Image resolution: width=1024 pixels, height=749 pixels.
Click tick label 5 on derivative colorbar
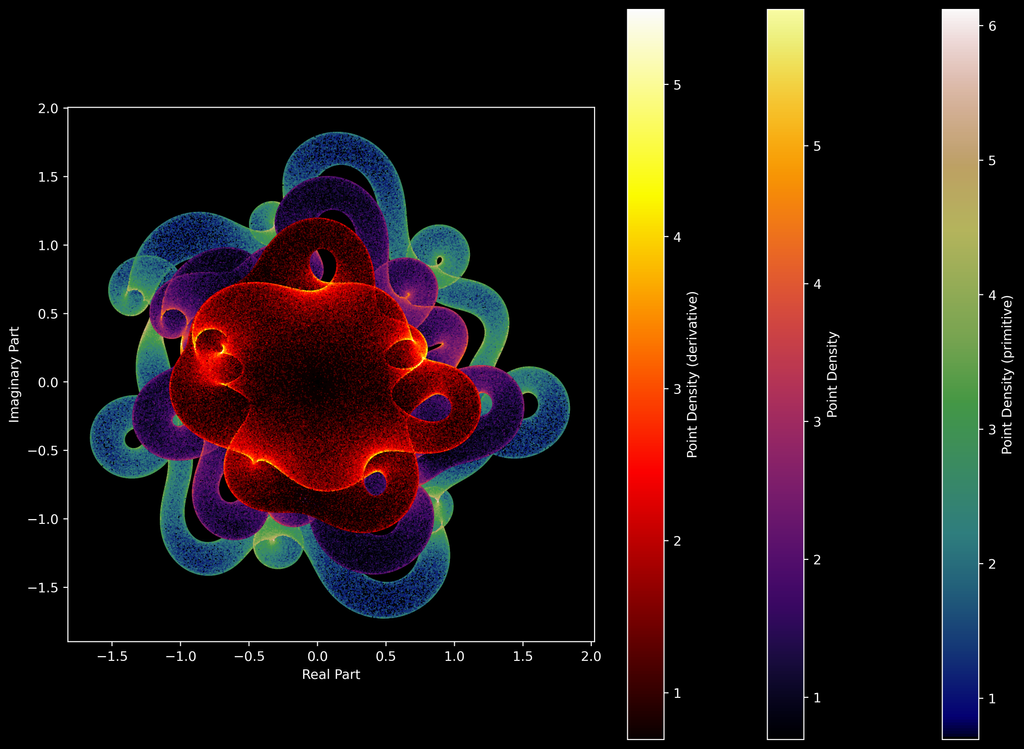(677, 85)
